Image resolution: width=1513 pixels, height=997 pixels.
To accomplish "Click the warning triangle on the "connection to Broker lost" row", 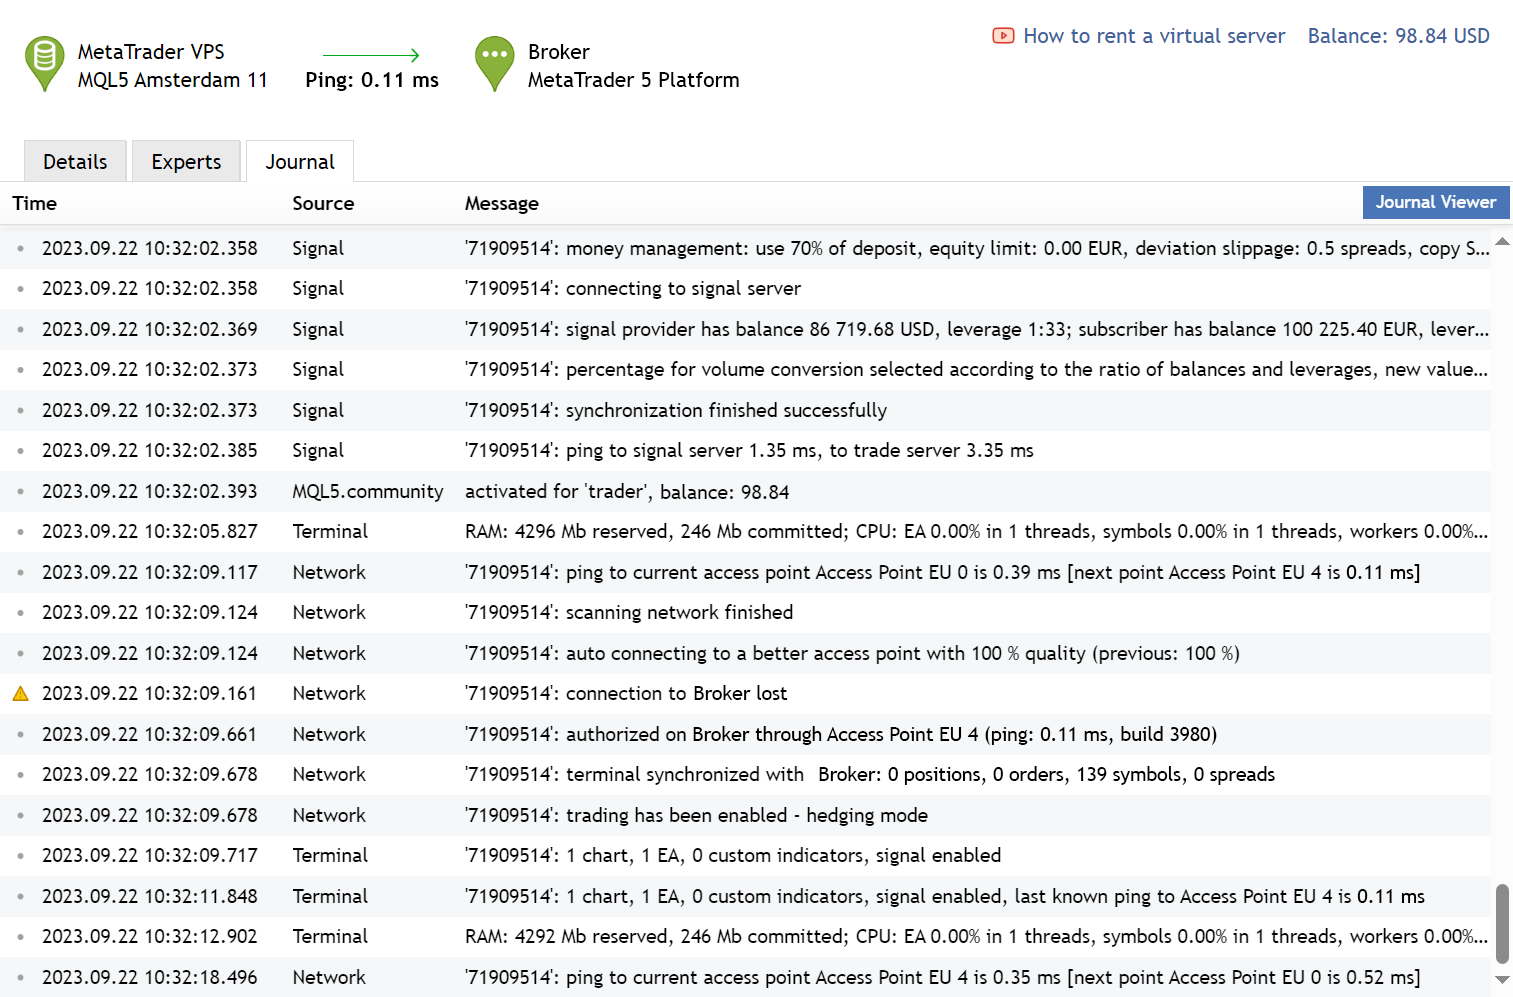I will coord(21,693).
